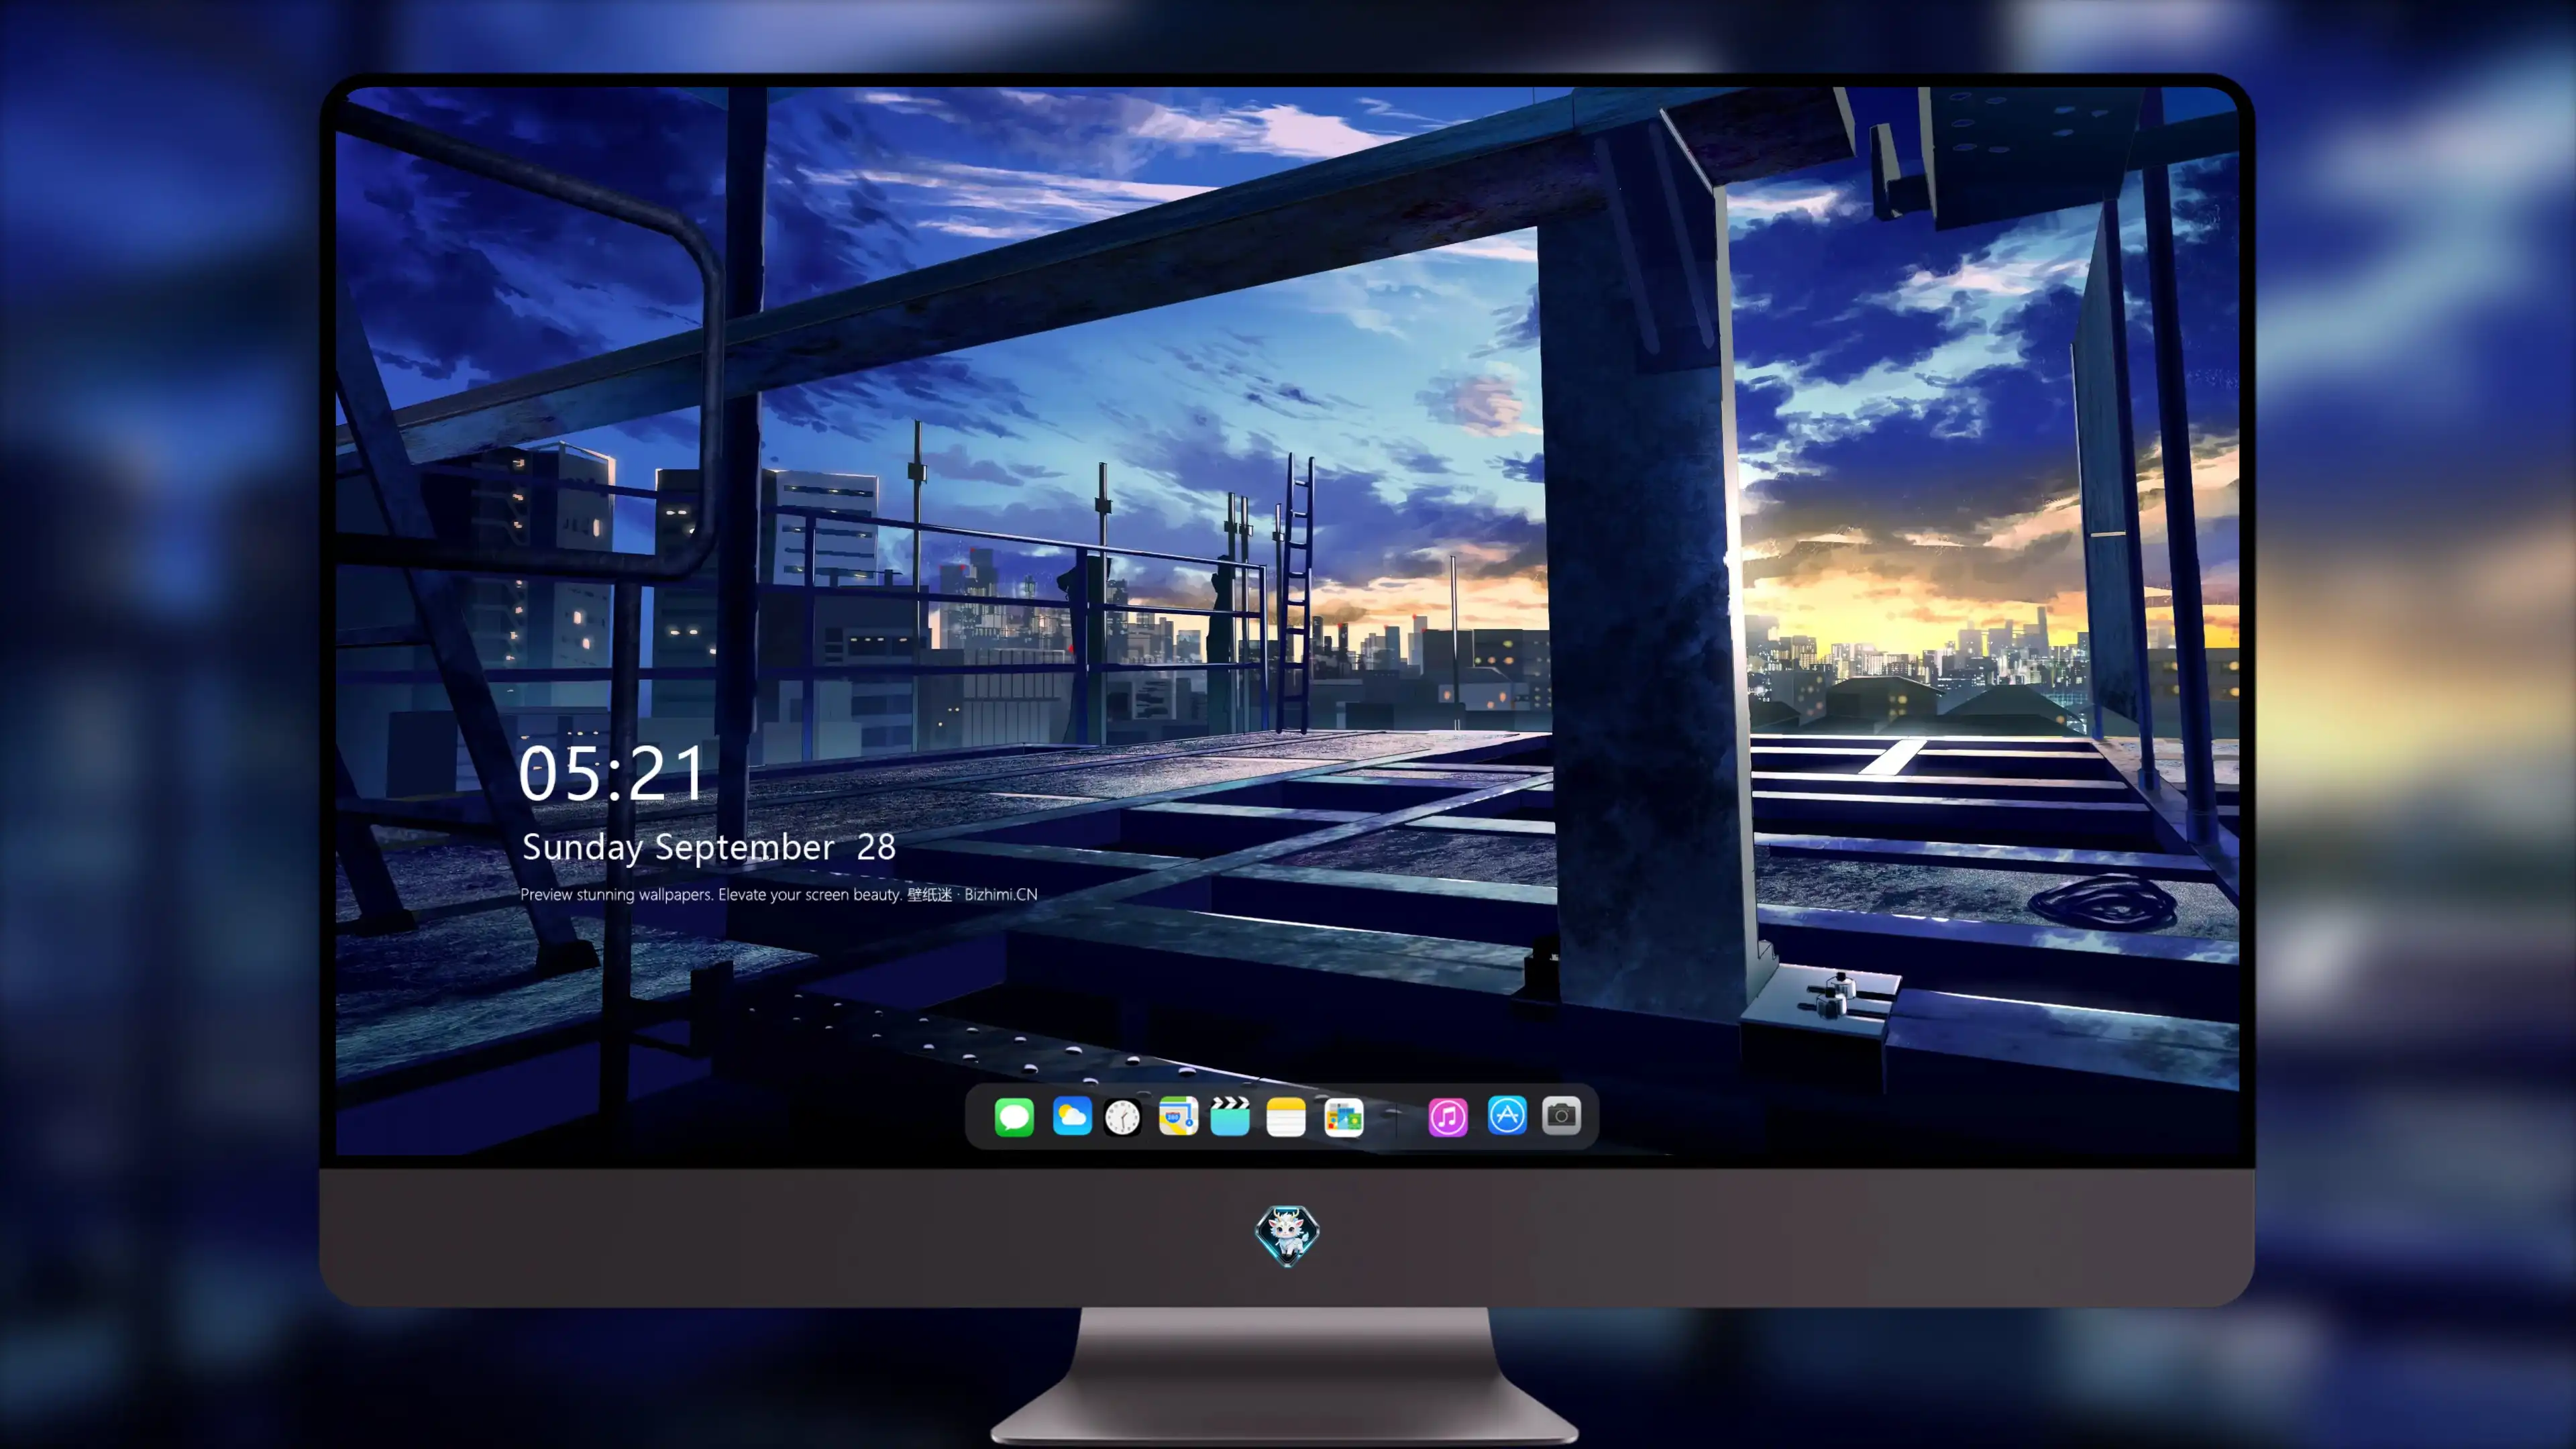Click the dragon mascot logo on monitor chin
Screen dimensions: 2576x1449
[1287, 1236]
